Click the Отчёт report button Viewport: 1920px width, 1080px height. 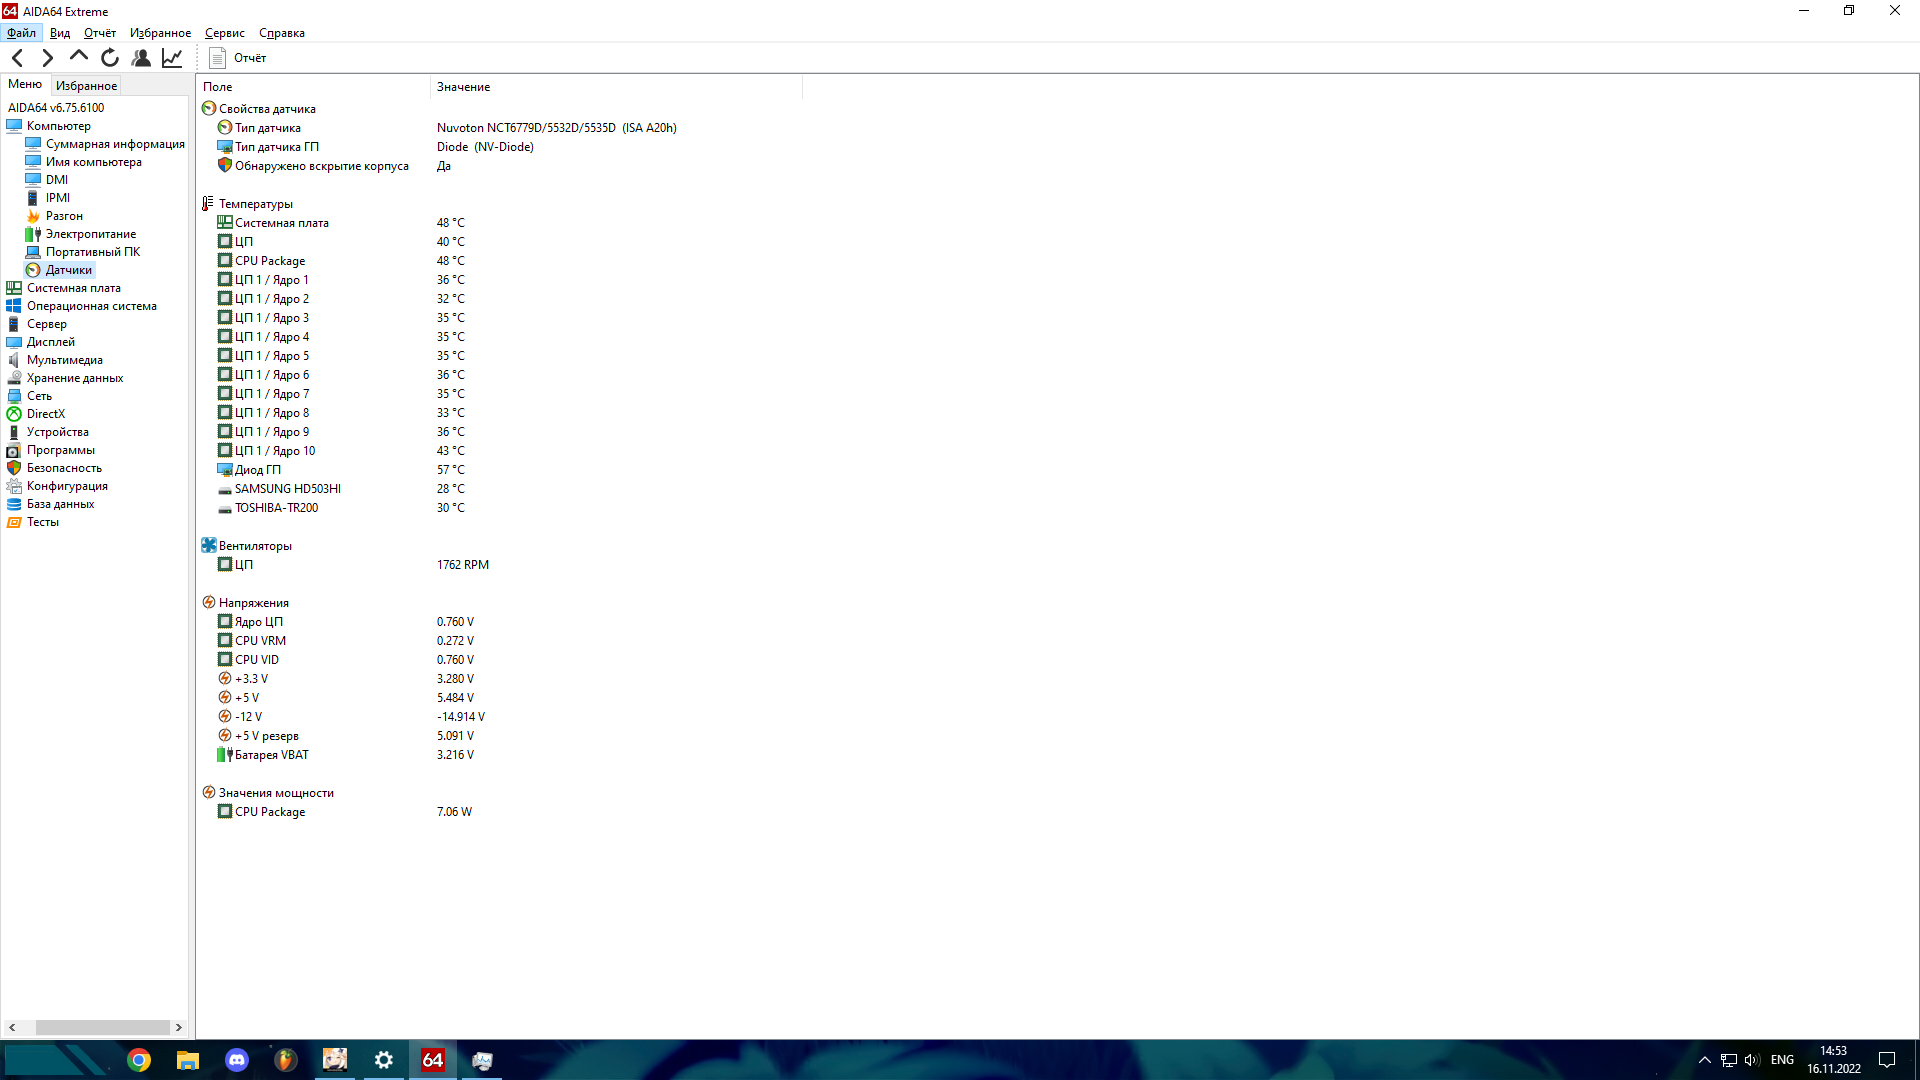(x=238, y=58)
